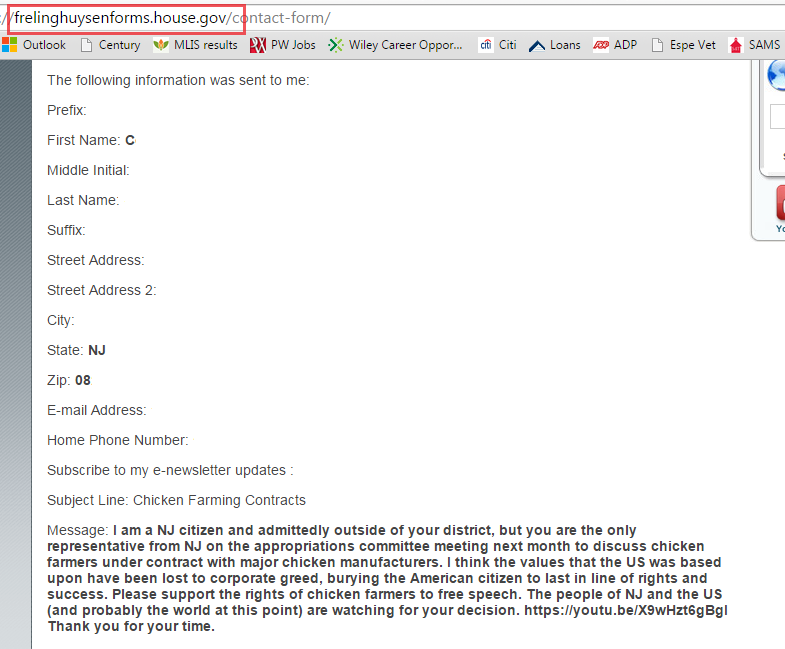Viewport: 785px width, 649px height.
Task: Open the Century bookmark
Action: point(111,45)
